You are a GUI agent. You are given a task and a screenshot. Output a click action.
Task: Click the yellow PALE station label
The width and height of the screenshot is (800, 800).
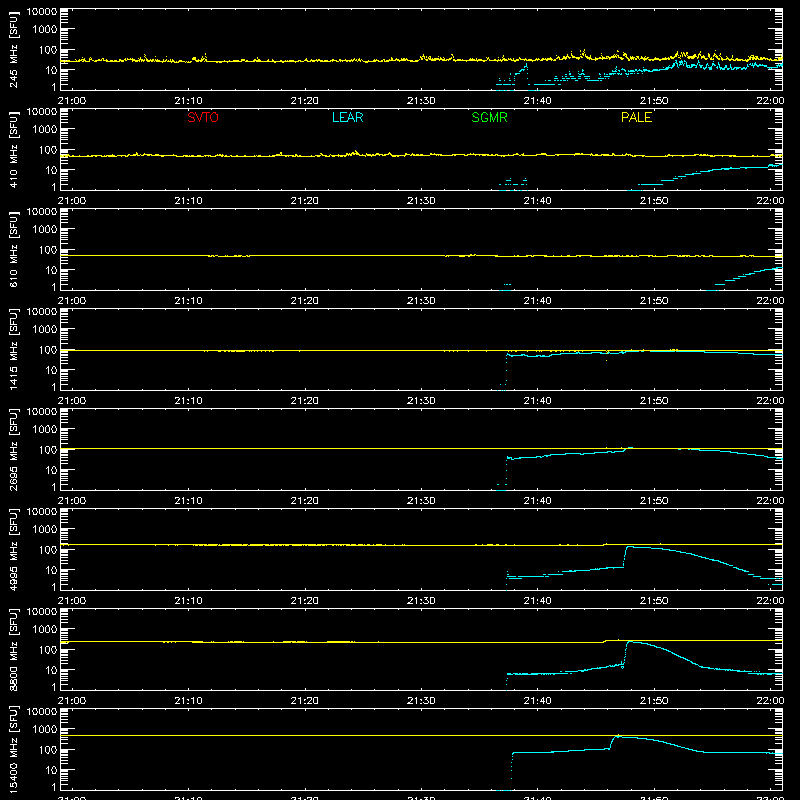636,117
